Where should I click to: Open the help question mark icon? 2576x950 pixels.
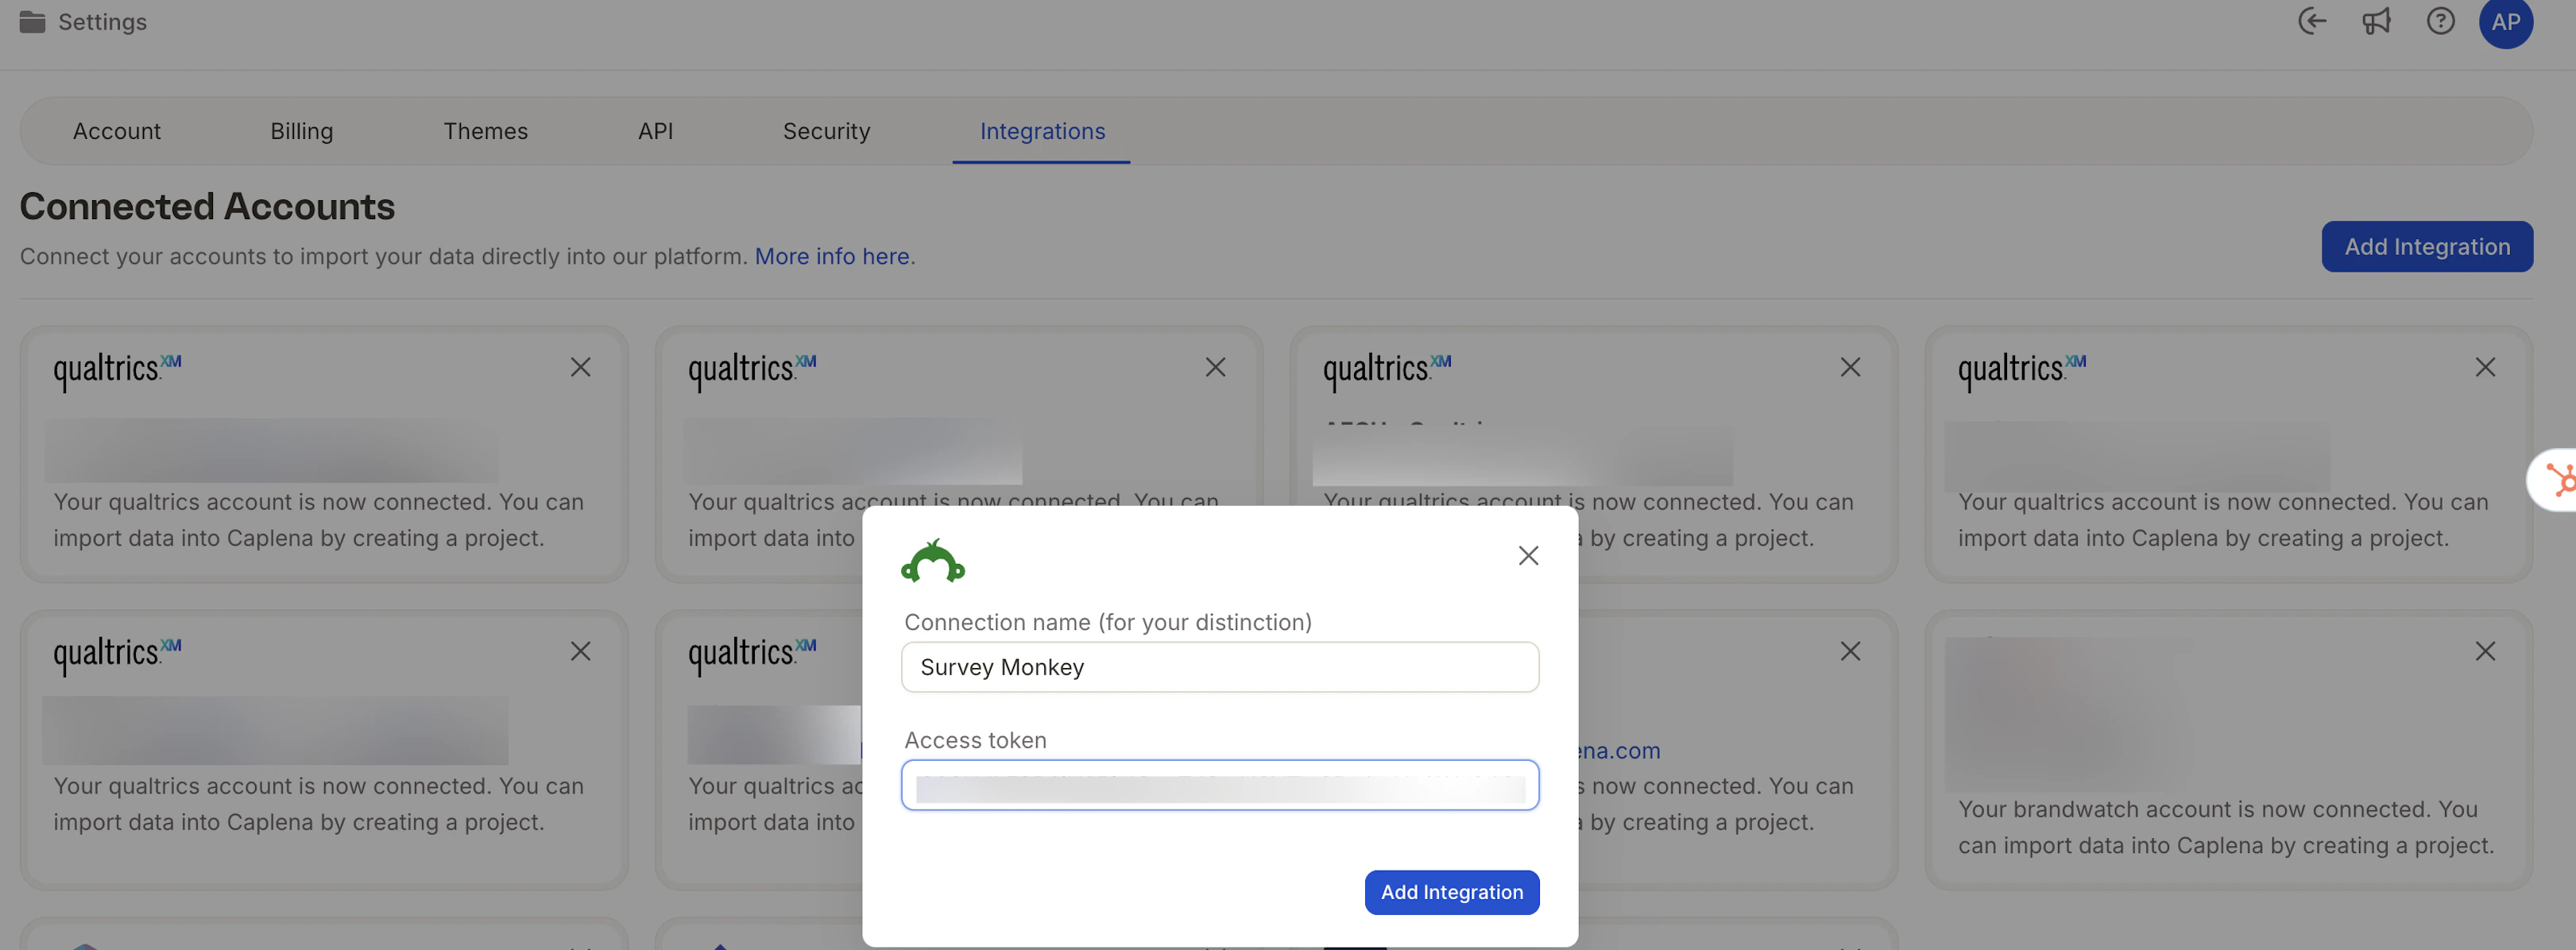(2440, 21)
